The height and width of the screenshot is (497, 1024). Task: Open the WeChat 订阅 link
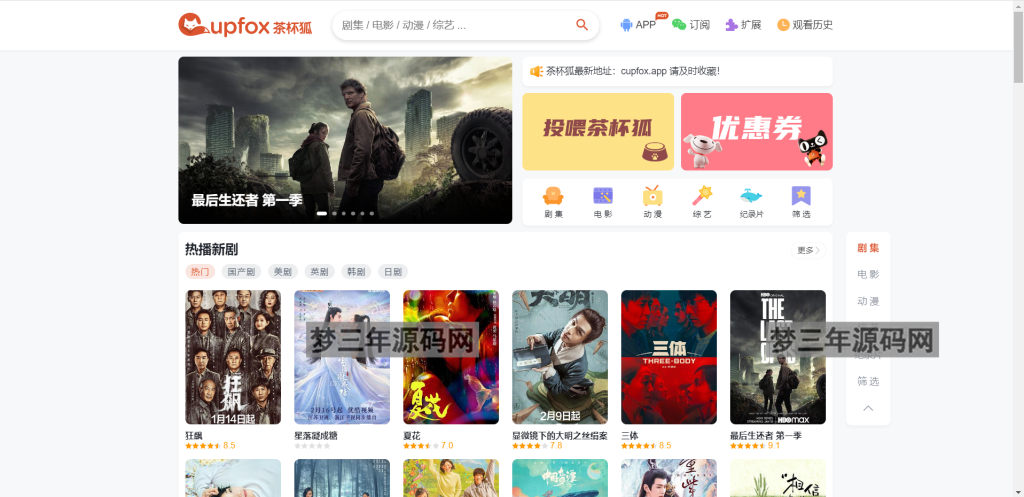coord(691,25)
